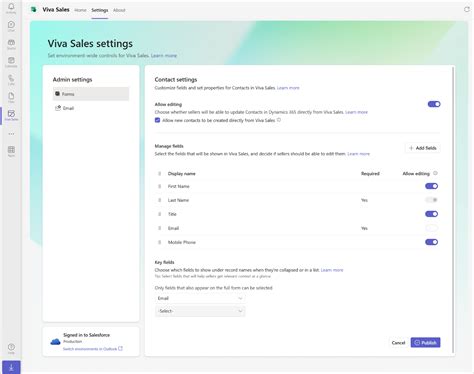
Task: Open Apps store icon in sidebar
Action: [11, 151]
